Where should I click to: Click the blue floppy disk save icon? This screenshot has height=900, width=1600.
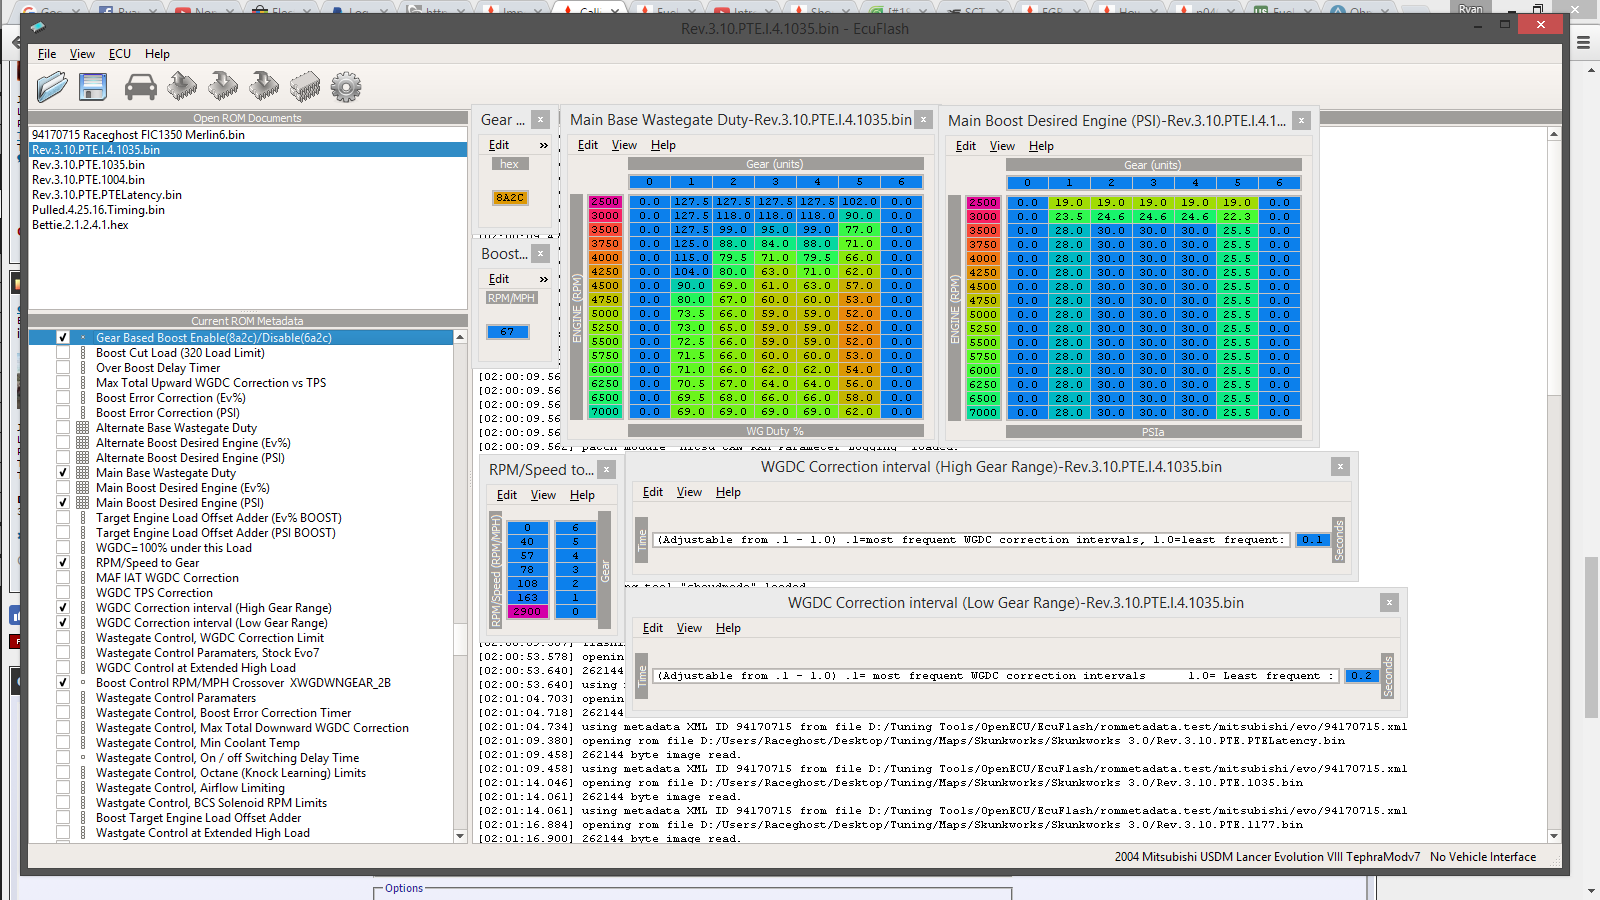tap(93, 87)
